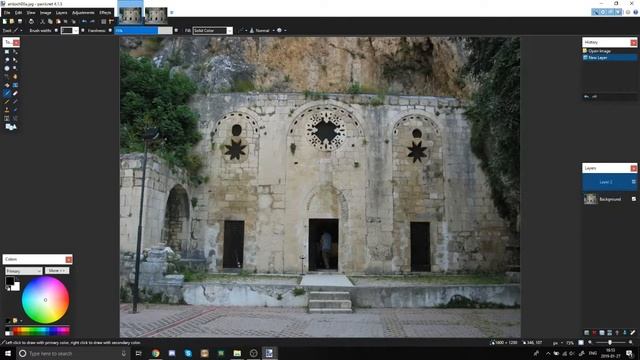Open the Tool chooser dropdown
Screen dimensions: 640x360
(x=18, y=31)
